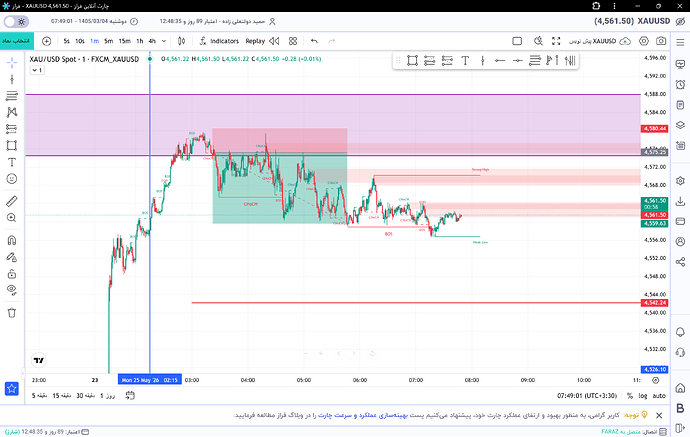This screenshot has width=690, height=437.
Task: Open the emoji icons tool
Action: 12,179
